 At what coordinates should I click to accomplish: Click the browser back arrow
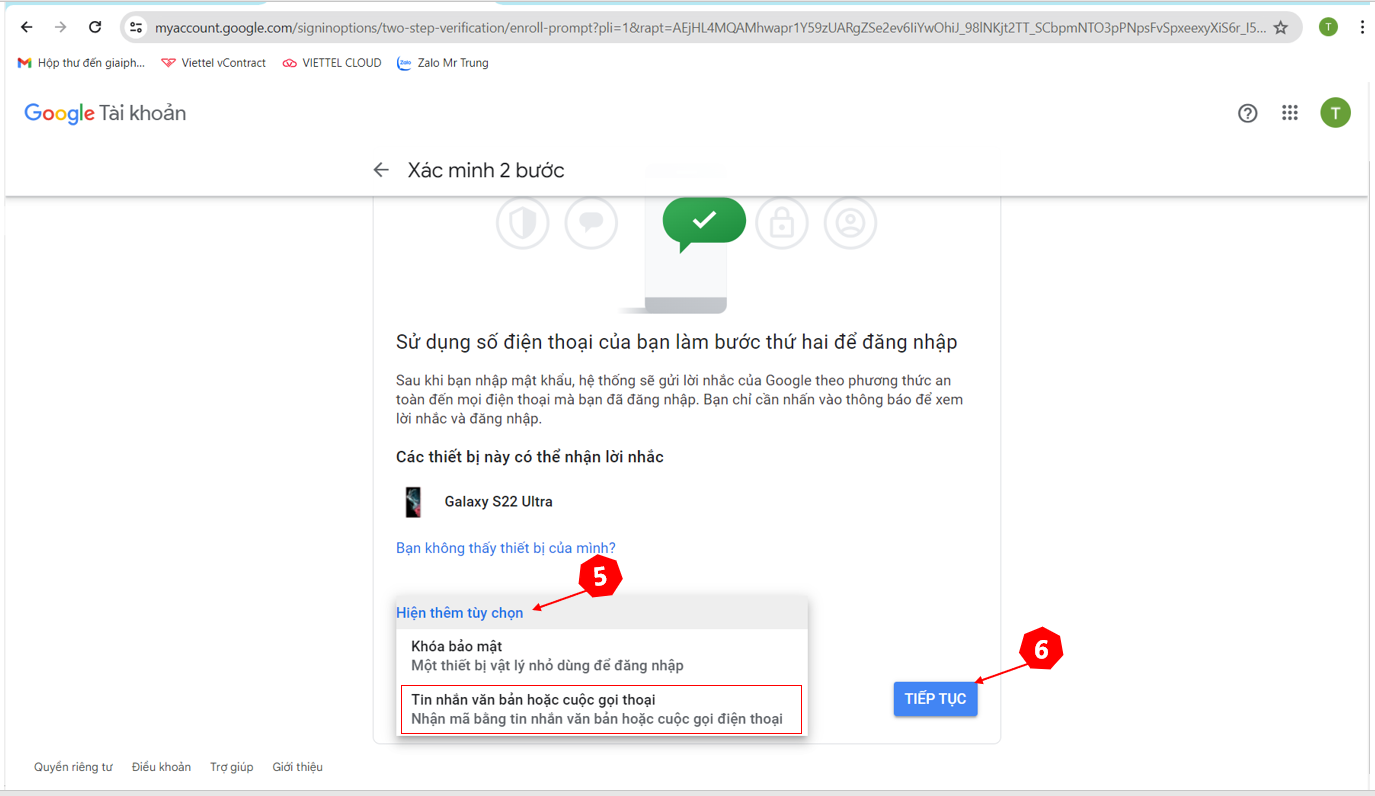[26, 26]
